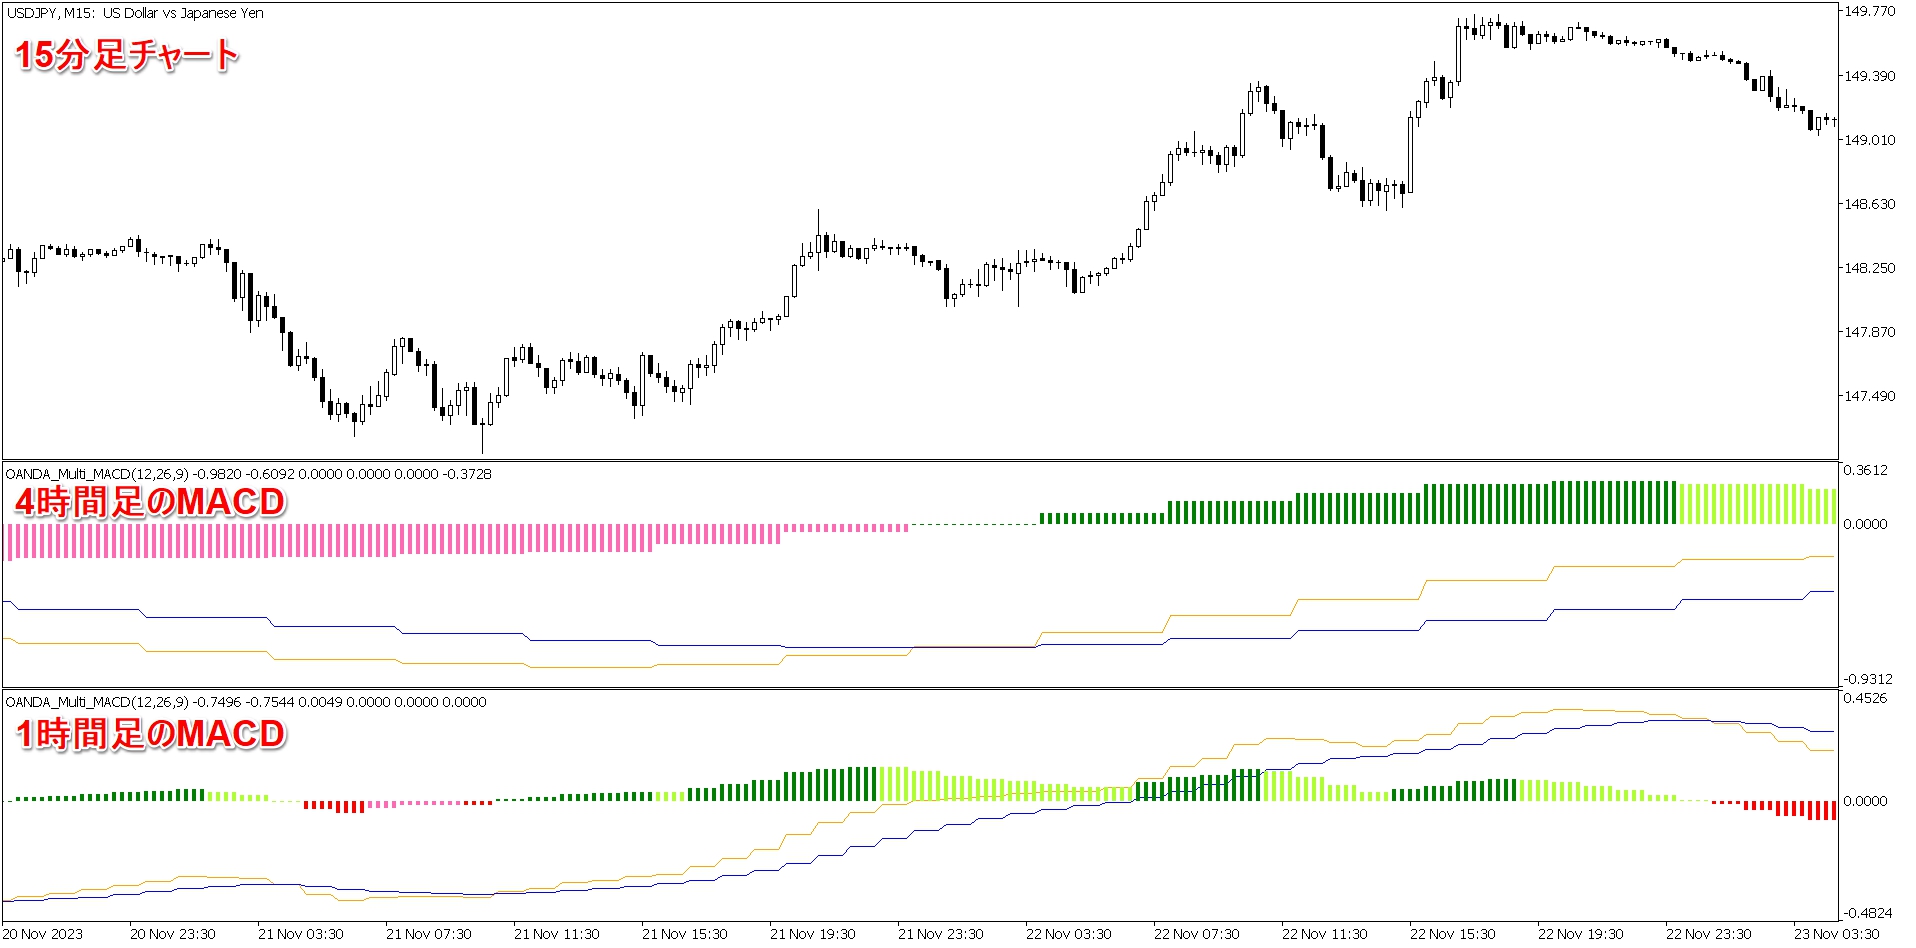Click the -0.9312 MACD scale value
Image resolution: width=1916 pixels, height=948 pixels.
point(1868,679)
